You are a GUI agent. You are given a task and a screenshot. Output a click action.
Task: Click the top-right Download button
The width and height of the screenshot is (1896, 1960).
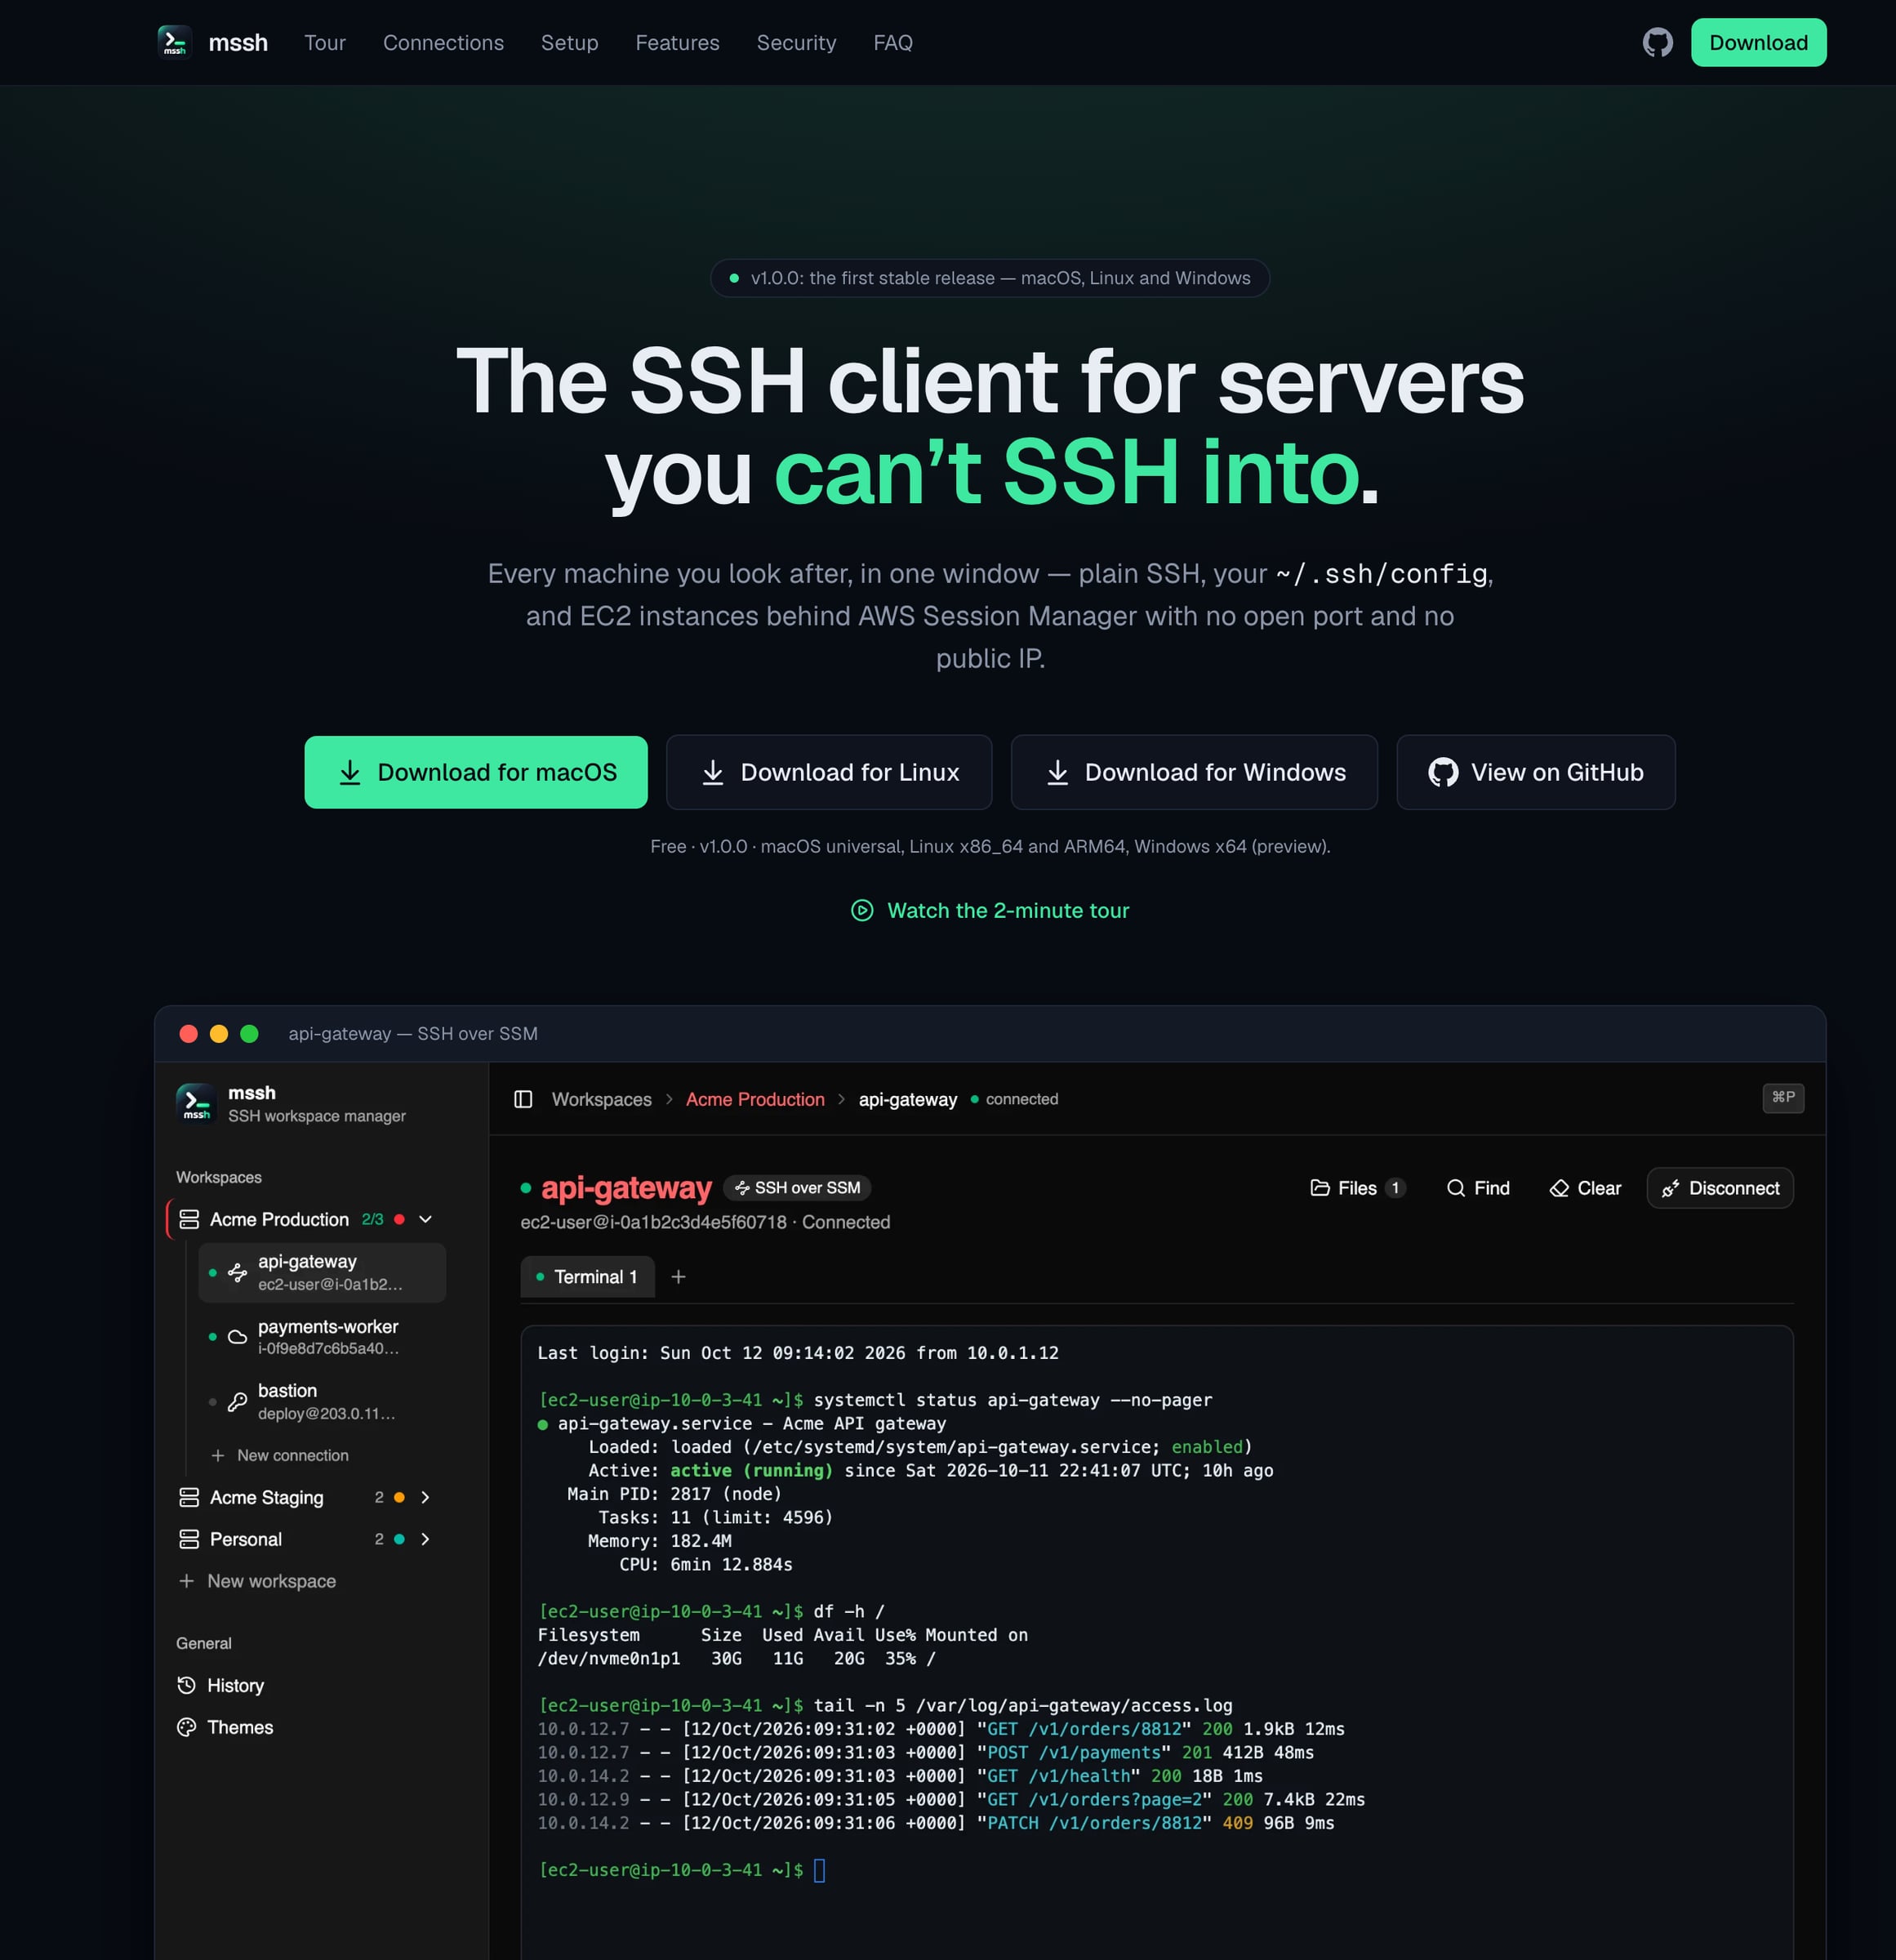[x=1758, y=42]
